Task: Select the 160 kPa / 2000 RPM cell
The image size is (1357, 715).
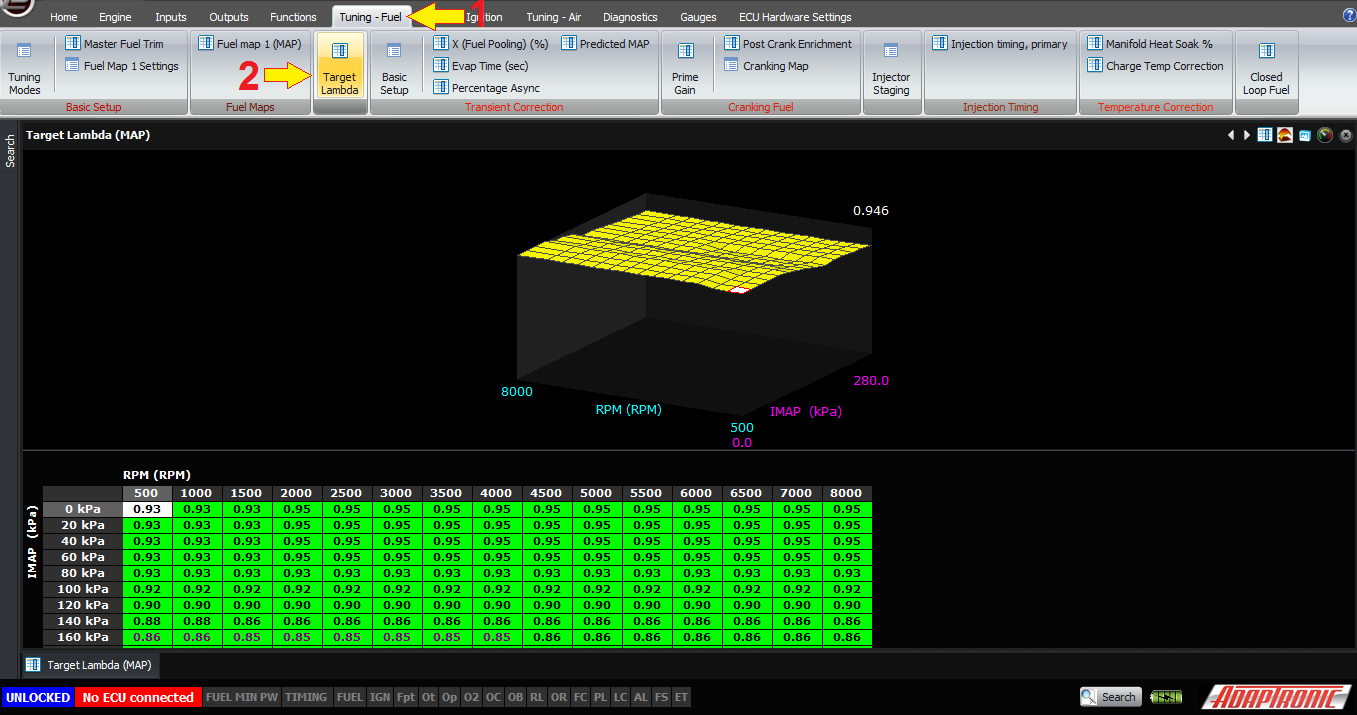Action: [297, 637]
